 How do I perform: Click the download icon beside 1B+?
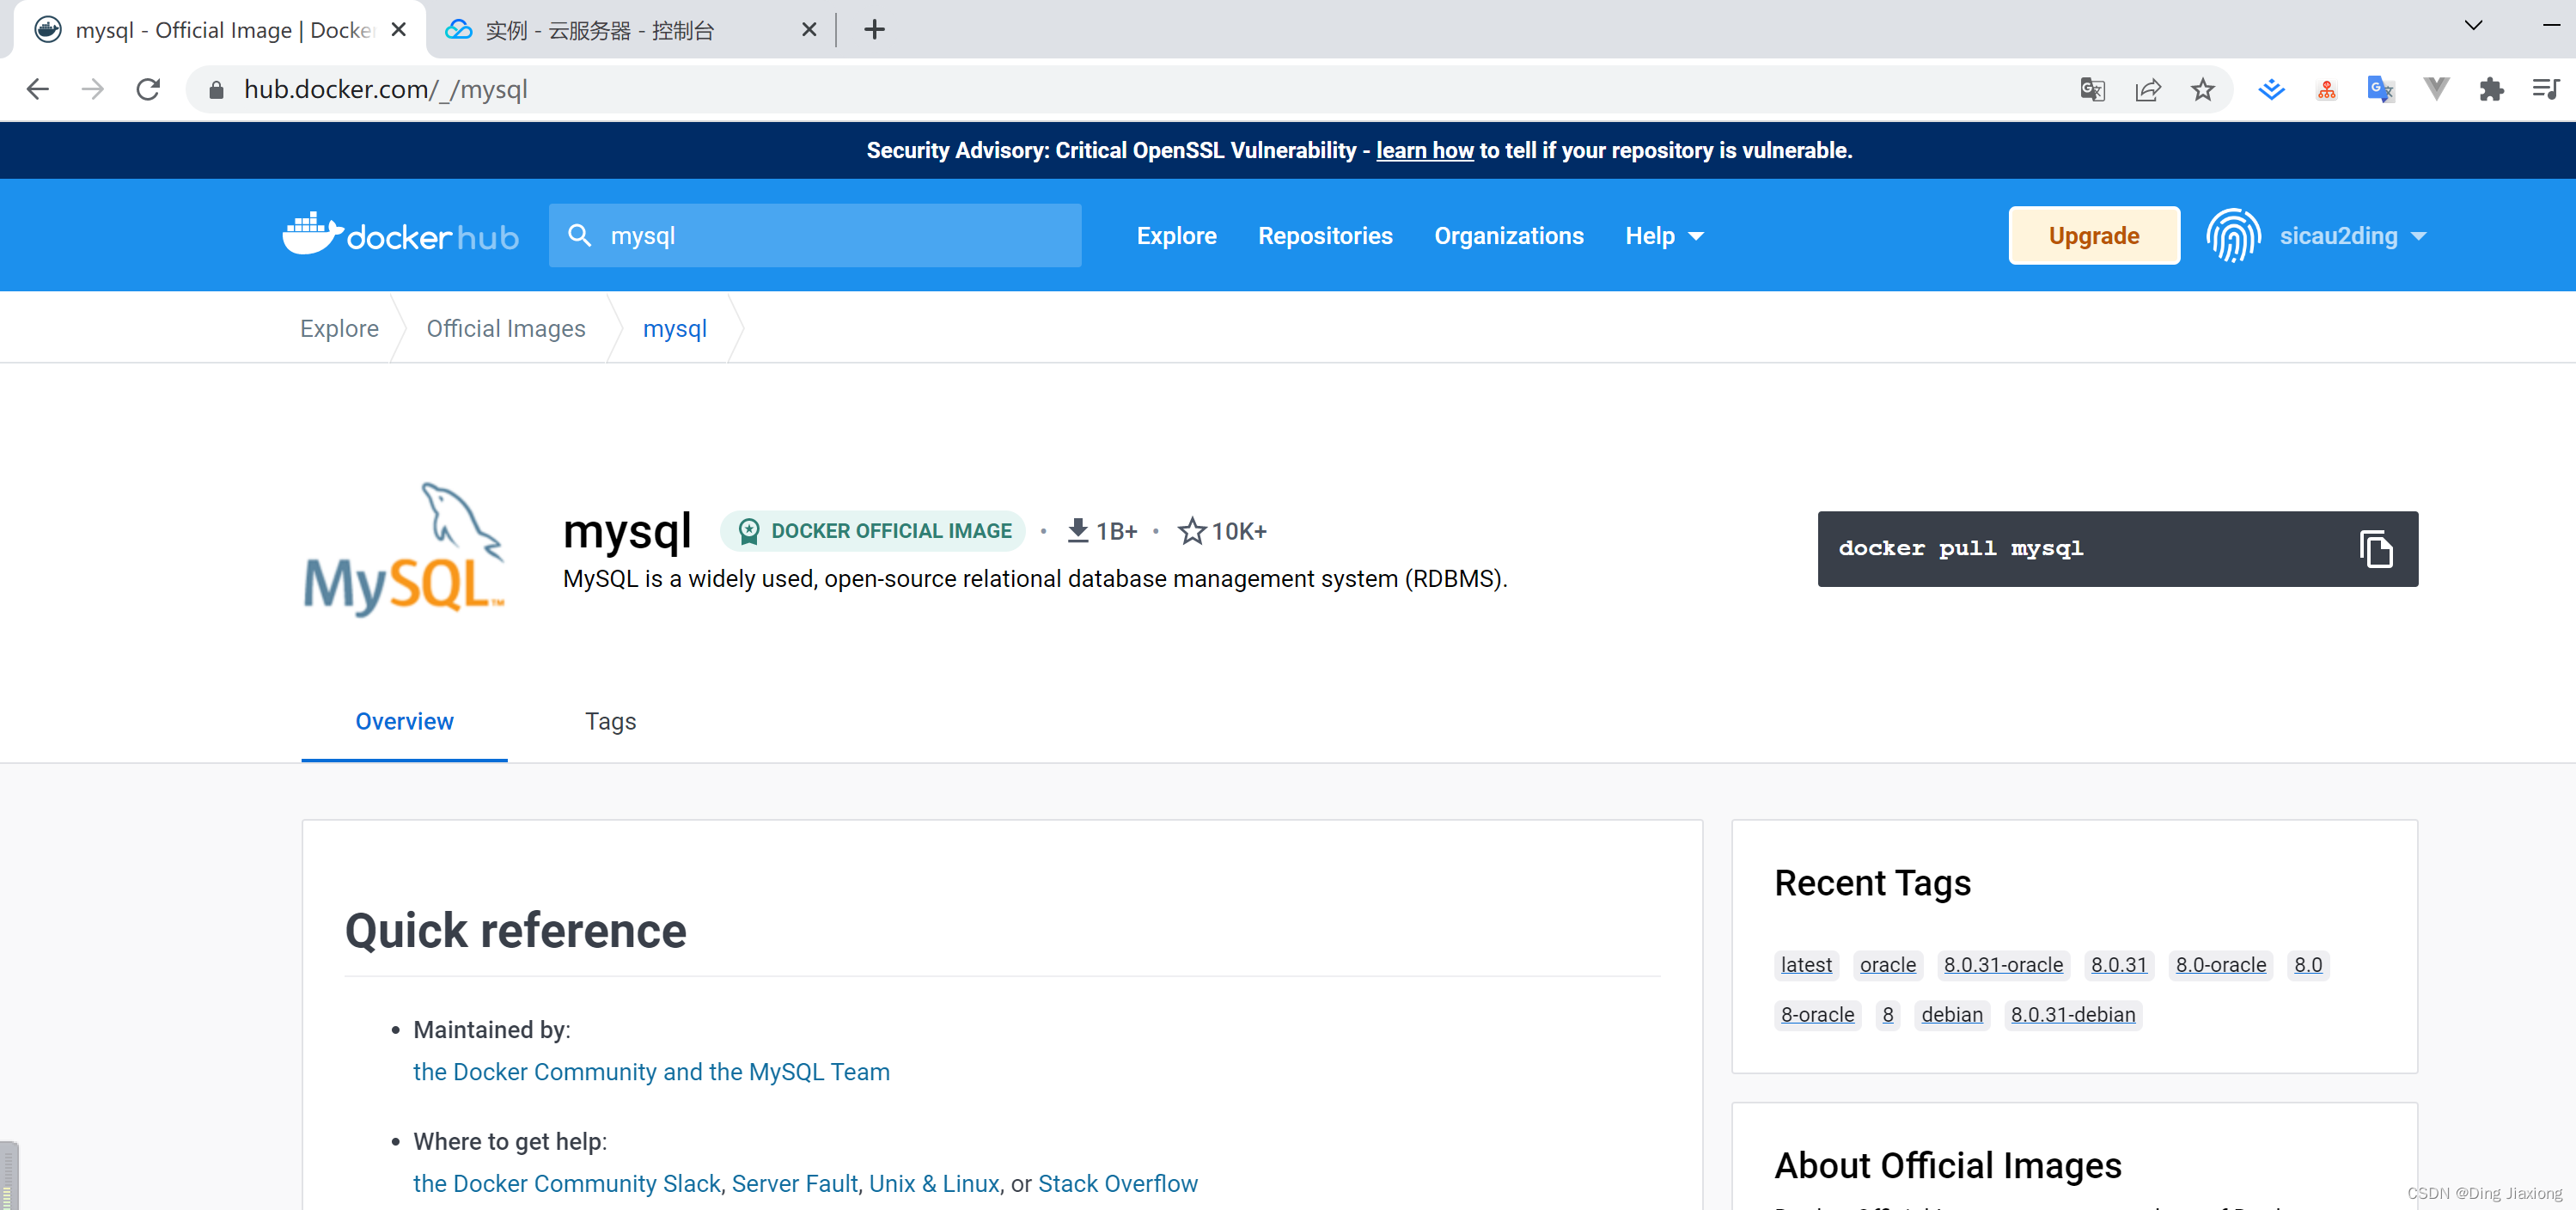[x=1077, y=531]
